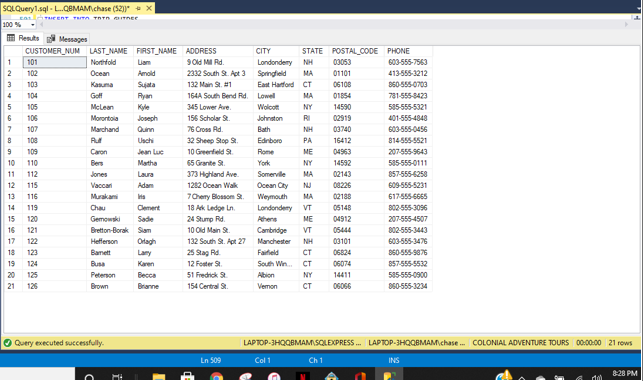Open File Explorer from the taskbar
Screen dimensions: 643x381
(159, 376)
